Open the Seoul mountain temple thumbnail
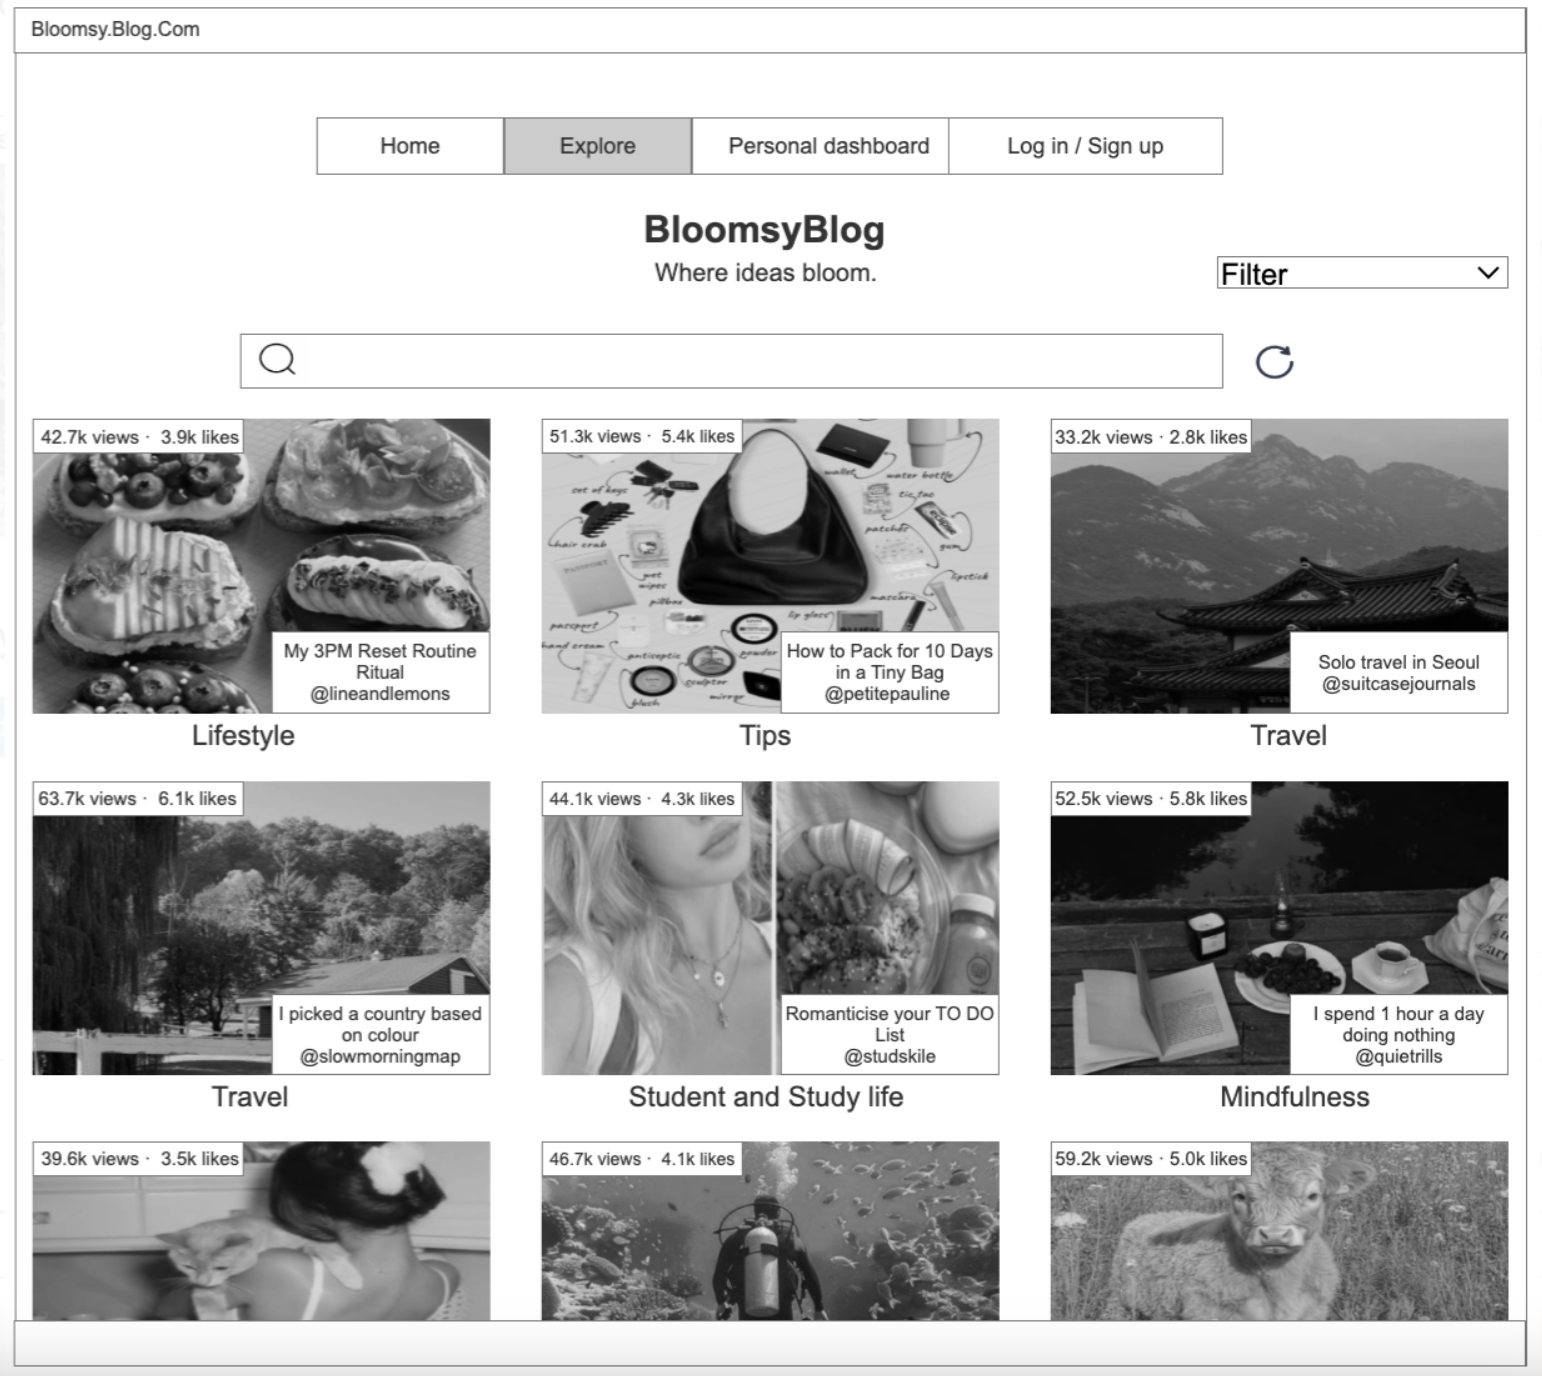The image size is (1542, 1376). (1279, 566)
